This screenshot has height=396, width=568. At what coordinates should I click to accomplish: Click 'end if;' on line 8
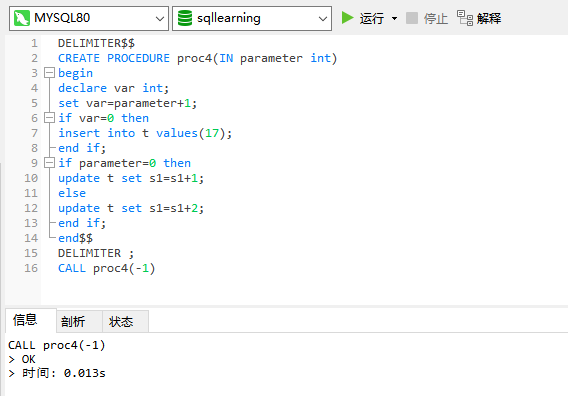coord(82,148)
